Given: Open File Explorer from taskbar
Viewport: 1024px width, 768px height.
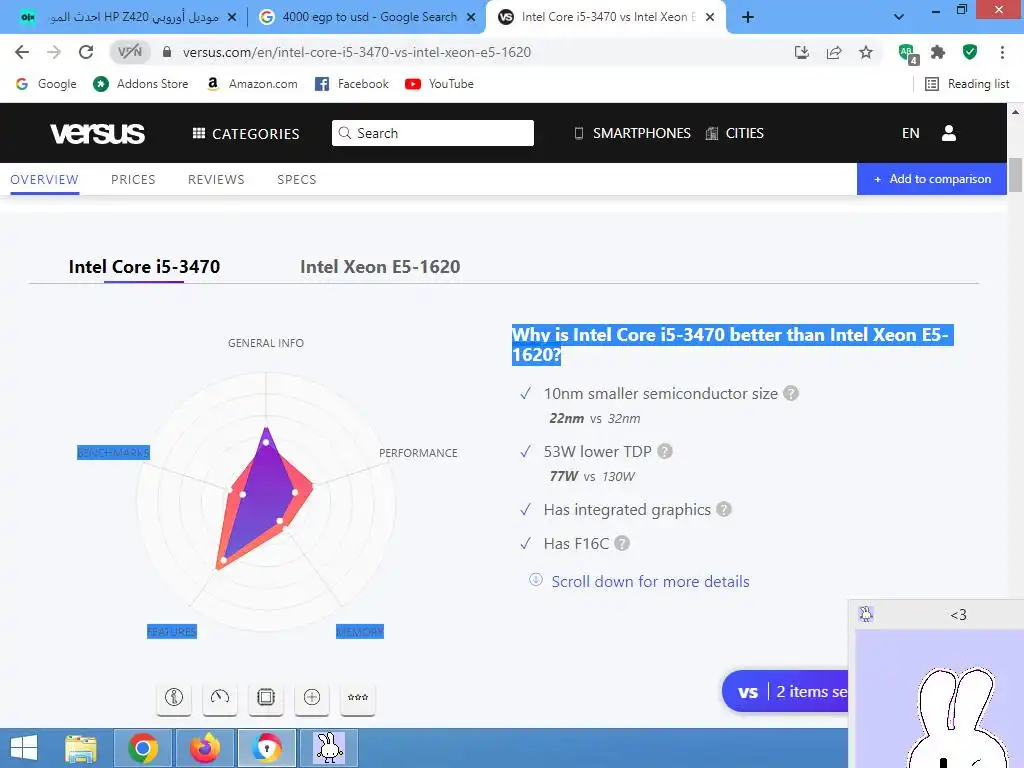Looking at the screenshot, I should [81, 748].
